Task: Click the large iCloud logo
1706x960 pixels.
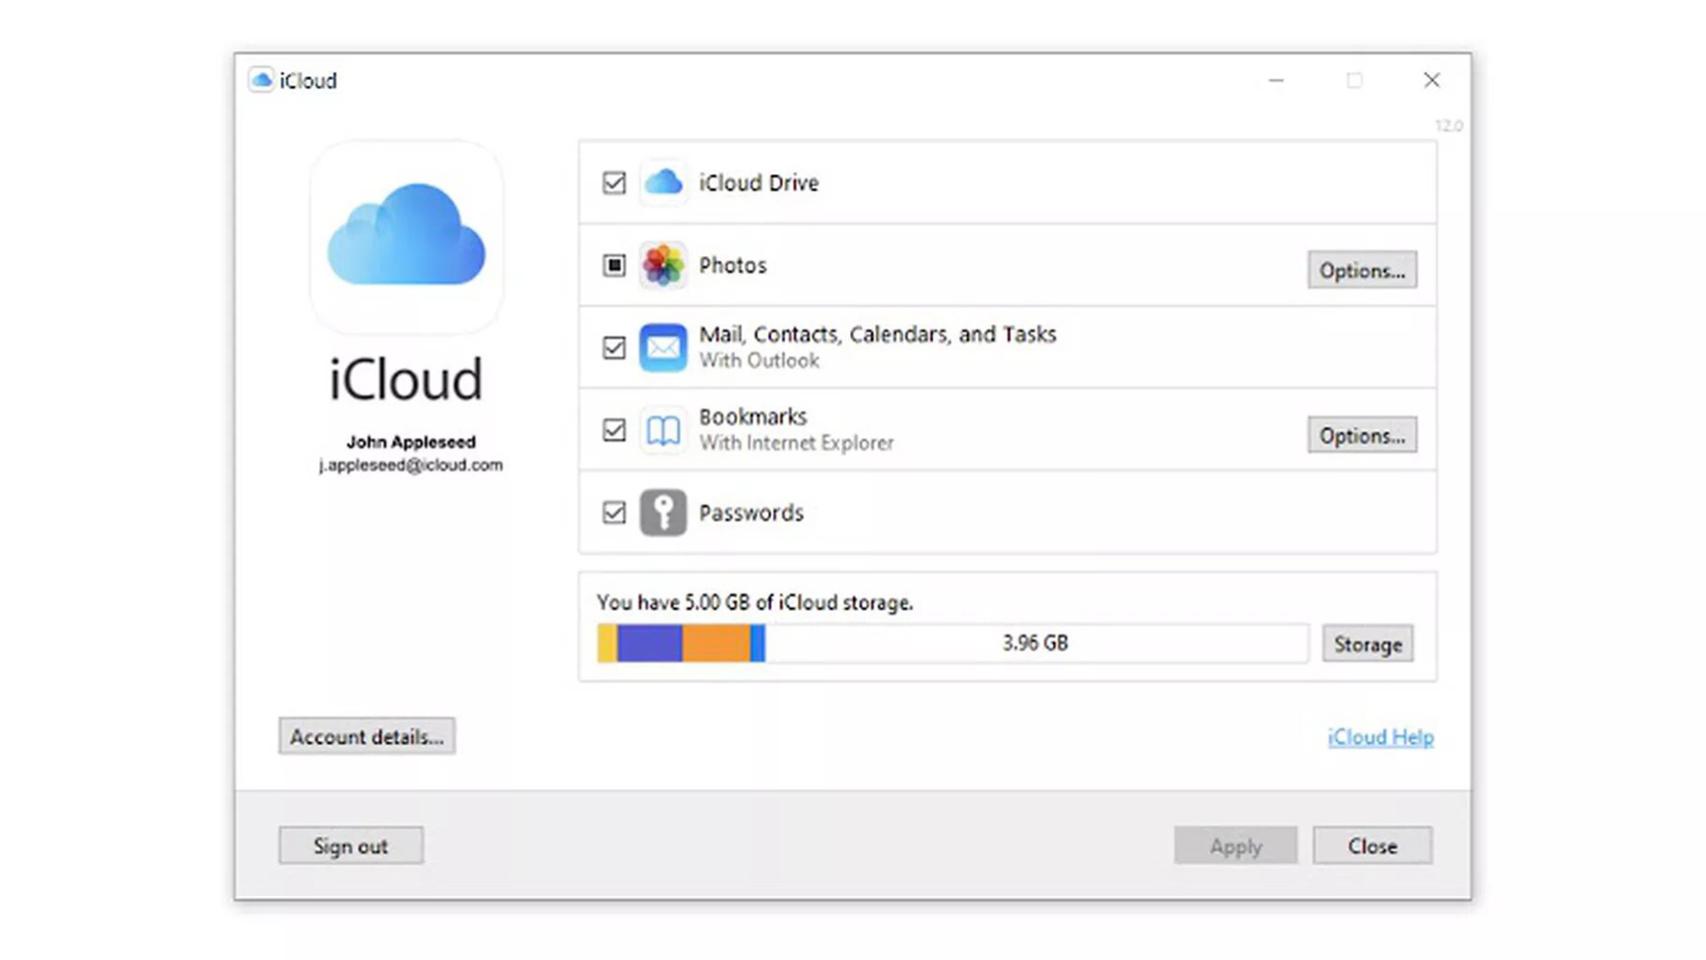Action: point(406,237)
